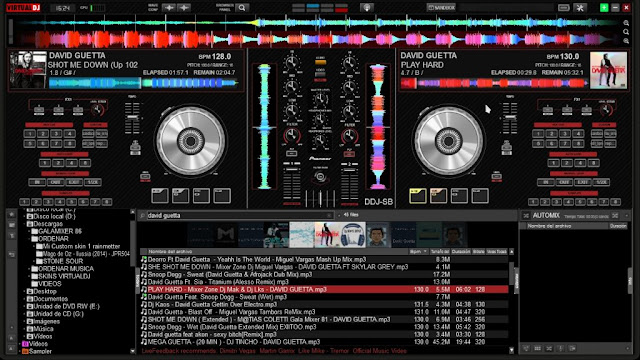Click right deck hot cue 4 button

[578, 133]
